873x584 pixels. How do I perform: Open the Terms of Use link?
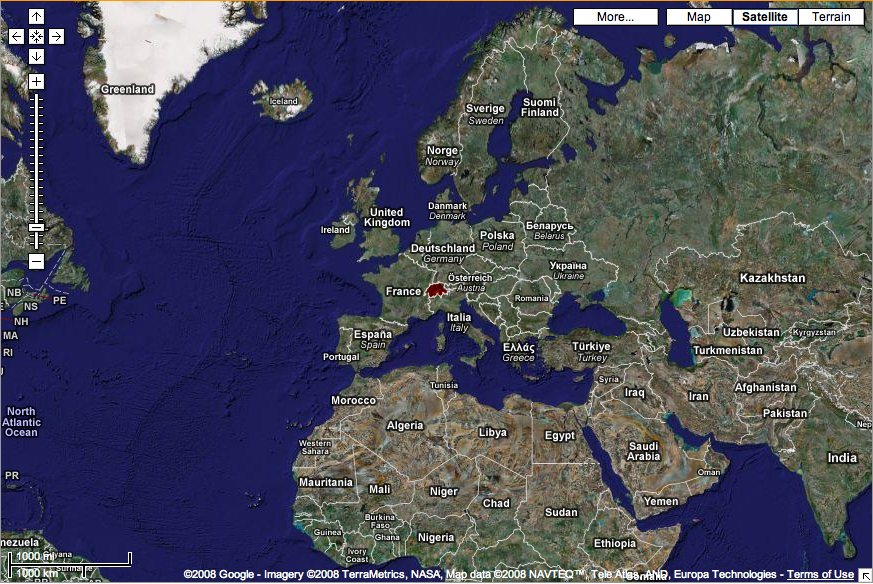point(820,575)
